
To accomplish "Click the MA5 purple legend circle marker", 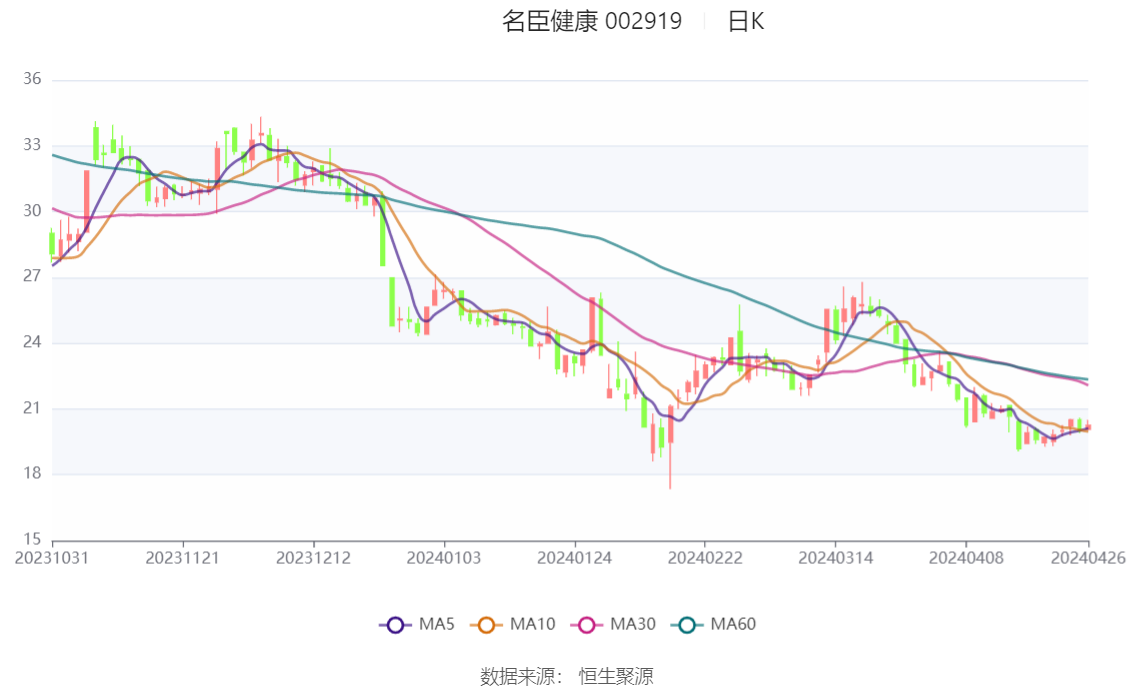I will 395,625.
